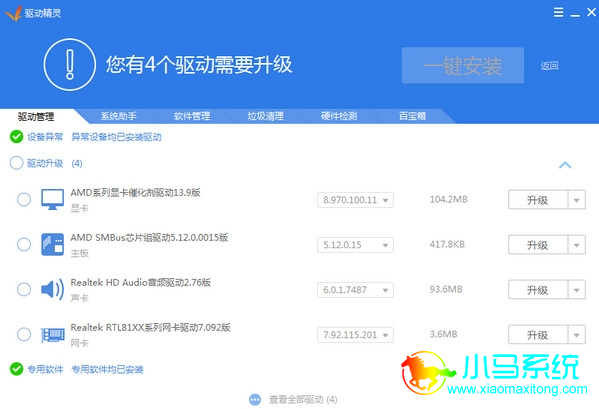Select the AMD graphics driver radio button
This screenshot has height=409, width=599.
[x=24, y=199]
